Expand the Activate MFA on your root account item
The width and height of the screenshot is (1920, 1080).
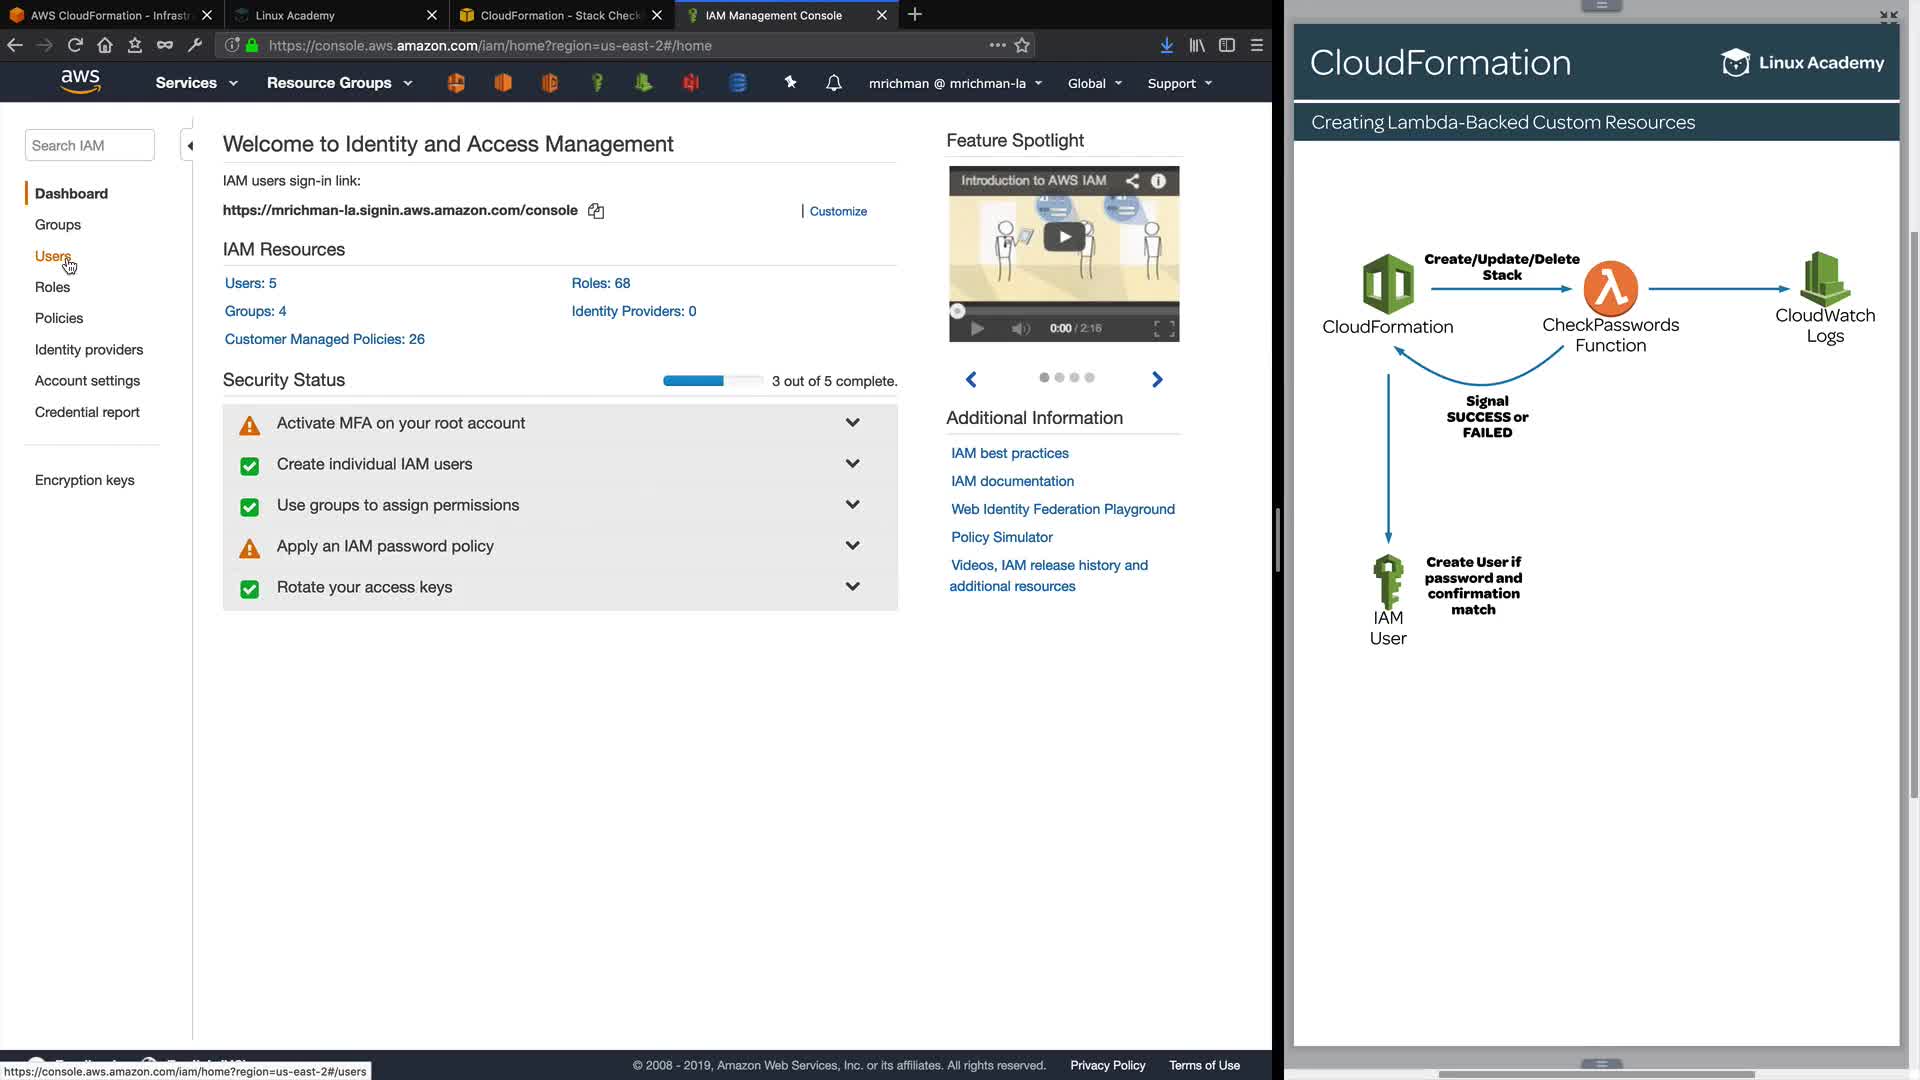852,423
